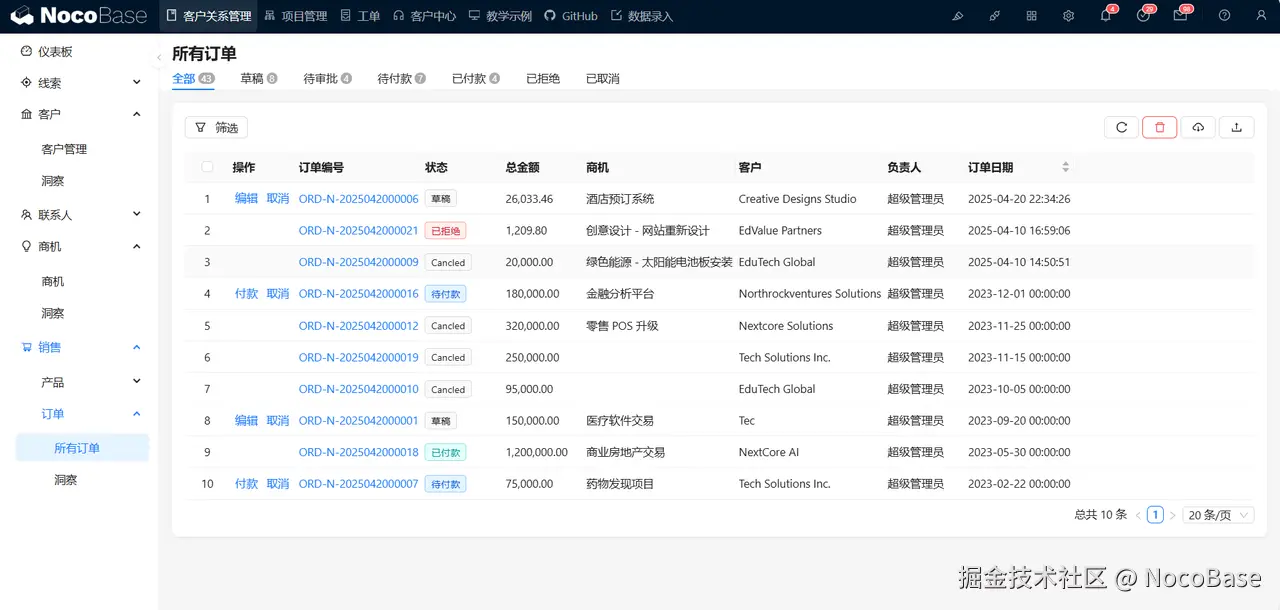Select the 已取消 orders tab
This screenshot has height=610, width=1280.
[x=603, y=78]
